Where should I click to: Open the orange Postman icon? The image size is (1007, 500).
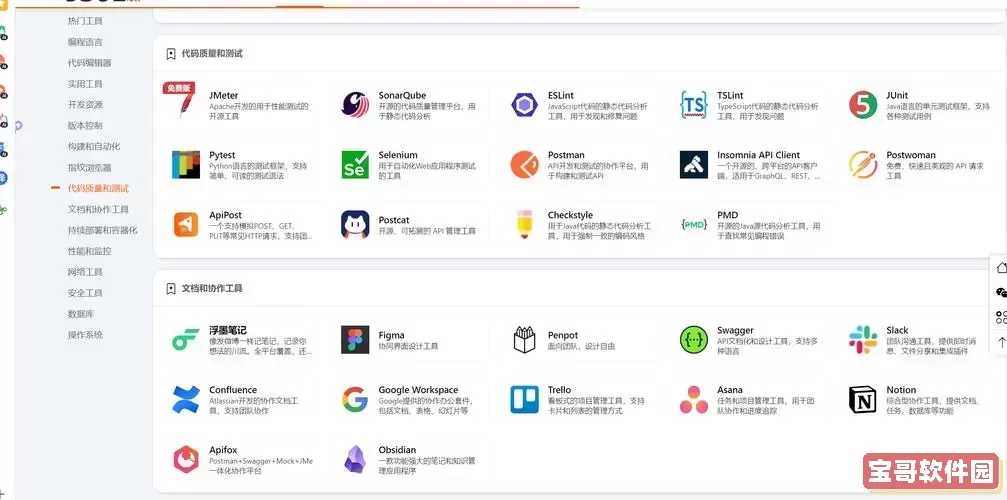pos(524,164)
